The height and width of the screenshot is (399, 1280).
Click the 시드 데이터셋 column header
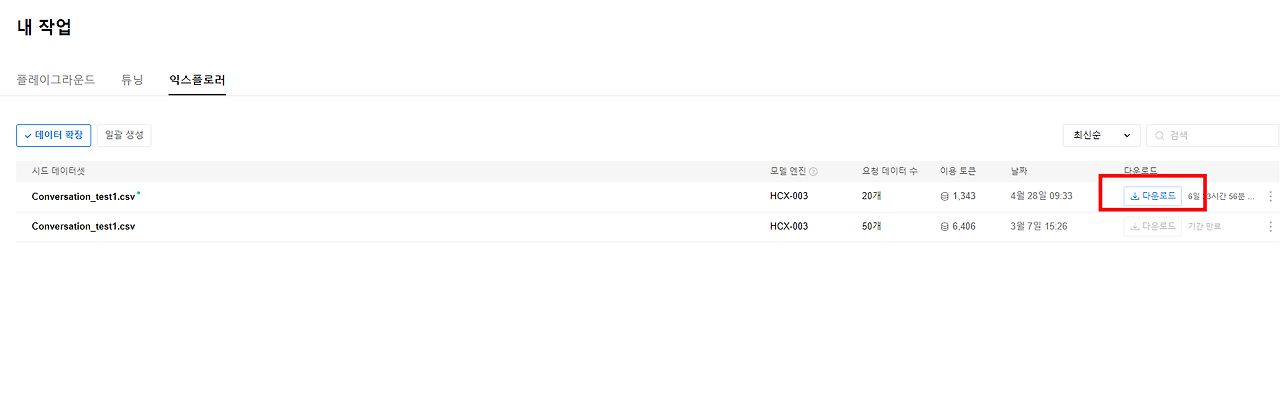tap(58, 172)
